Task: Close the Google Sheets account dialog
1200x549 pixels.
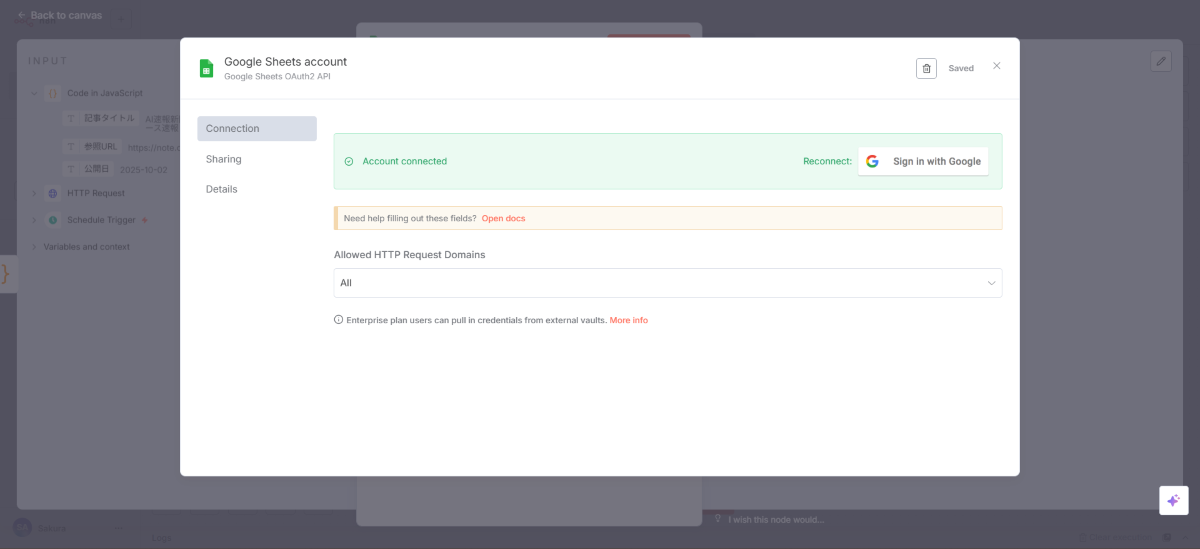Action: [x=996, y=66]
